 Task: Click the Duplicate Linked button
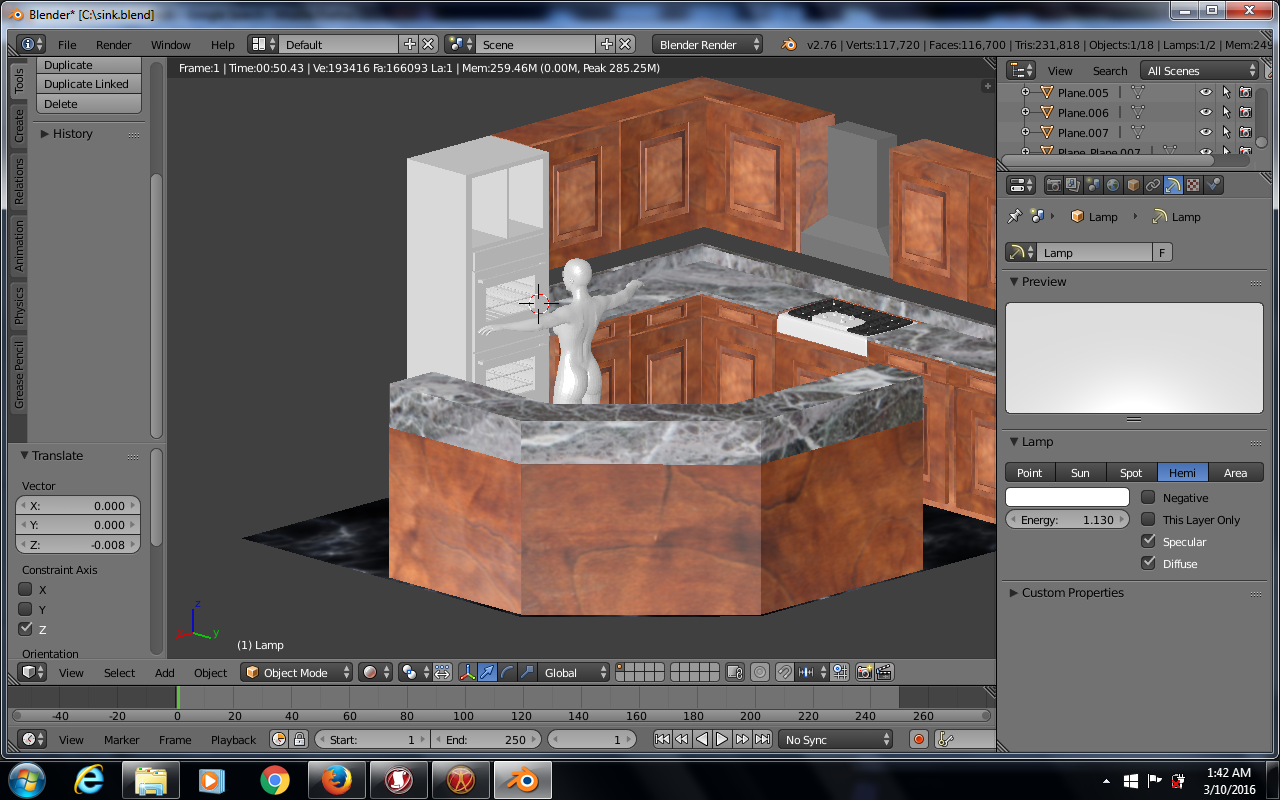tap(89, 84)
